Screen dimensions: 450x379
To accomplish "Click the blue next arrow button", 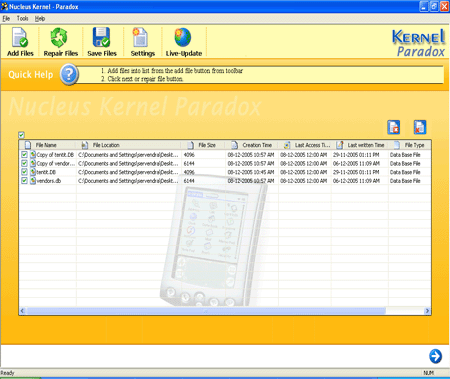I will [435, 356].
